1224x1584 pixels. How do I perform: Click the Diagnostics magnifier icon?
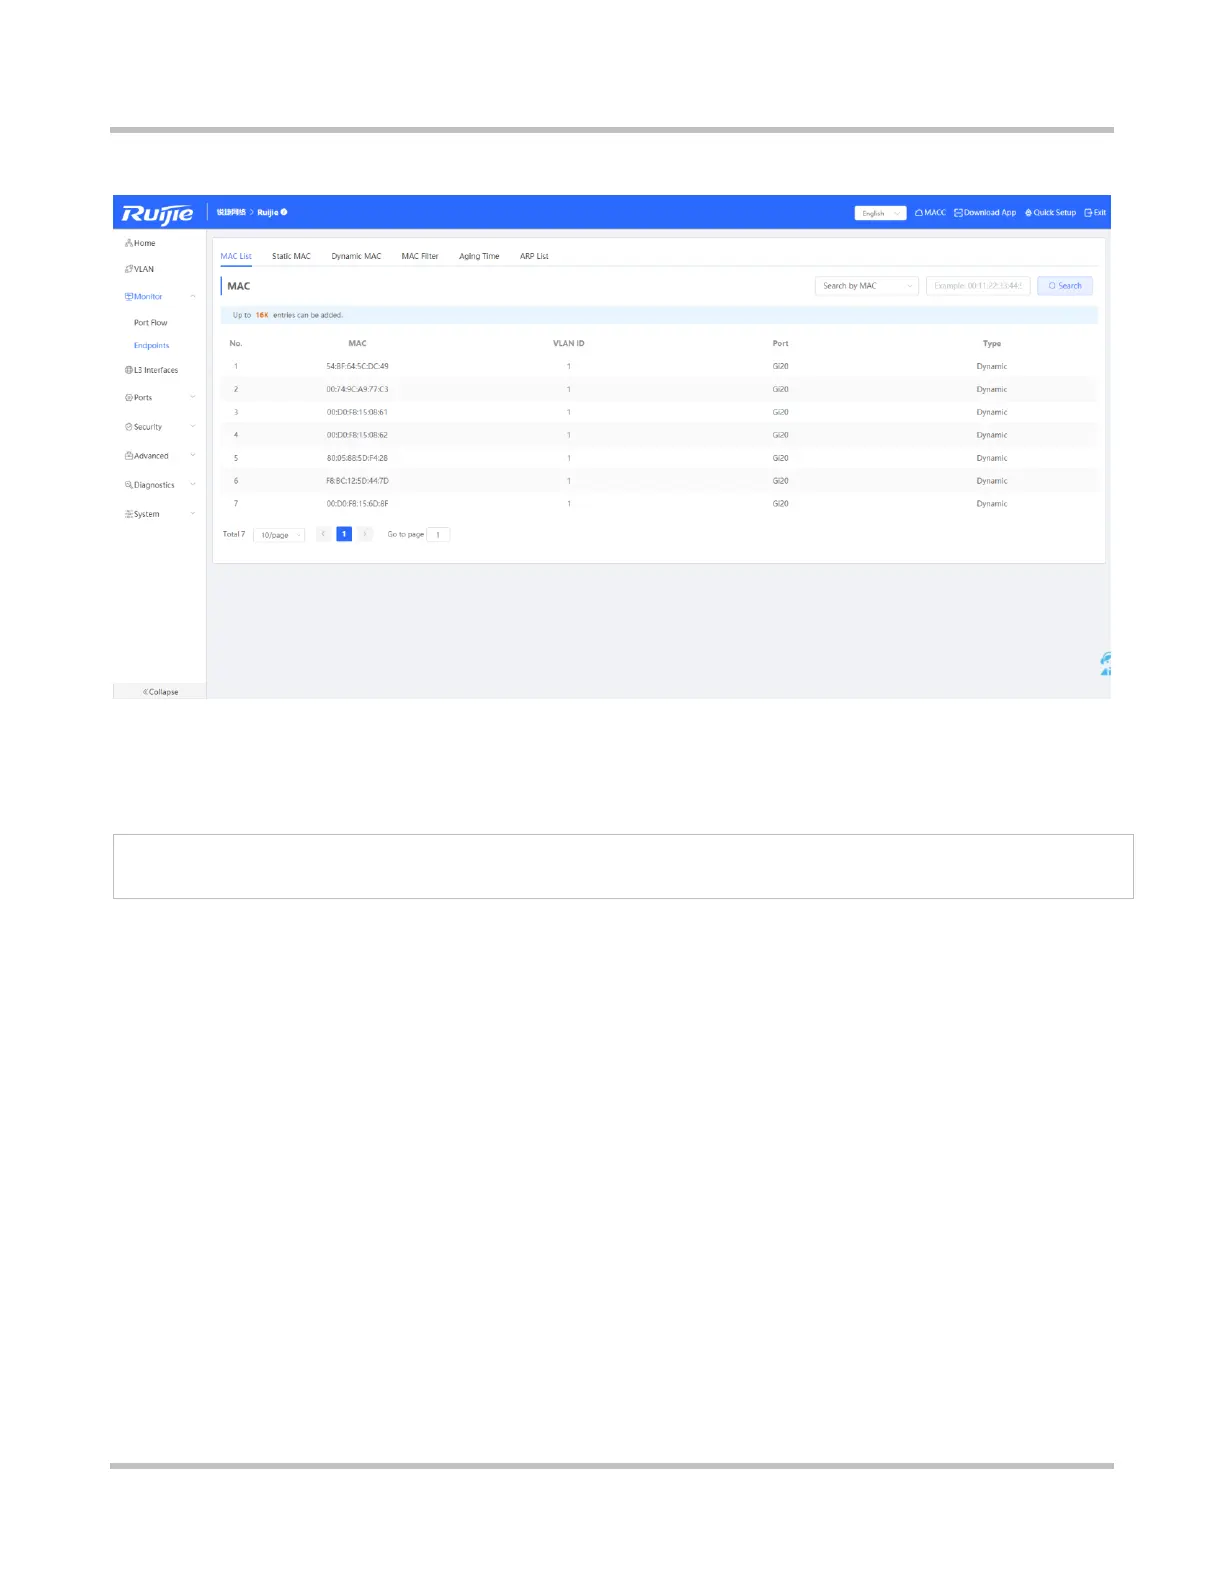pos(129,485)
